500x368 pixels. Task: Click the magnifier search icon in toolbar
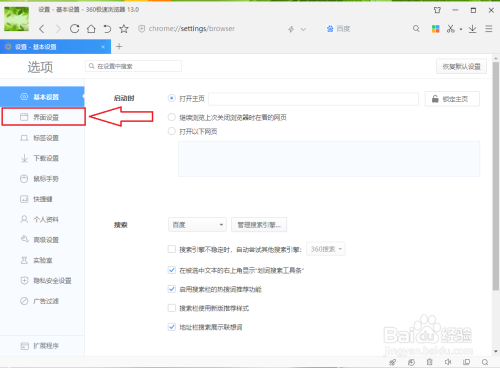pyautogui.click(x=416, y=29)
